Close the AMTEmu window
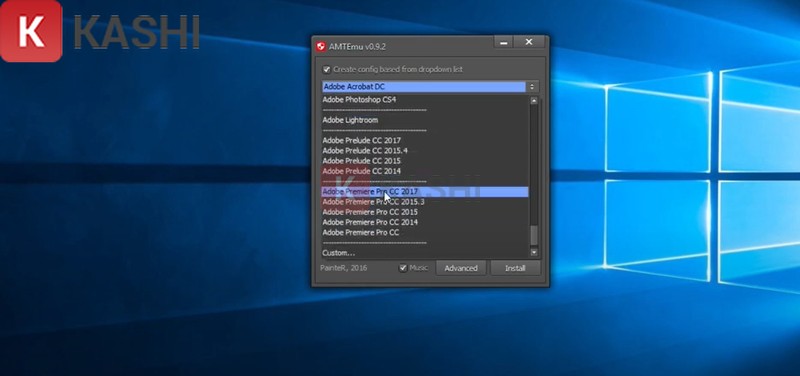 pos(529,42)
